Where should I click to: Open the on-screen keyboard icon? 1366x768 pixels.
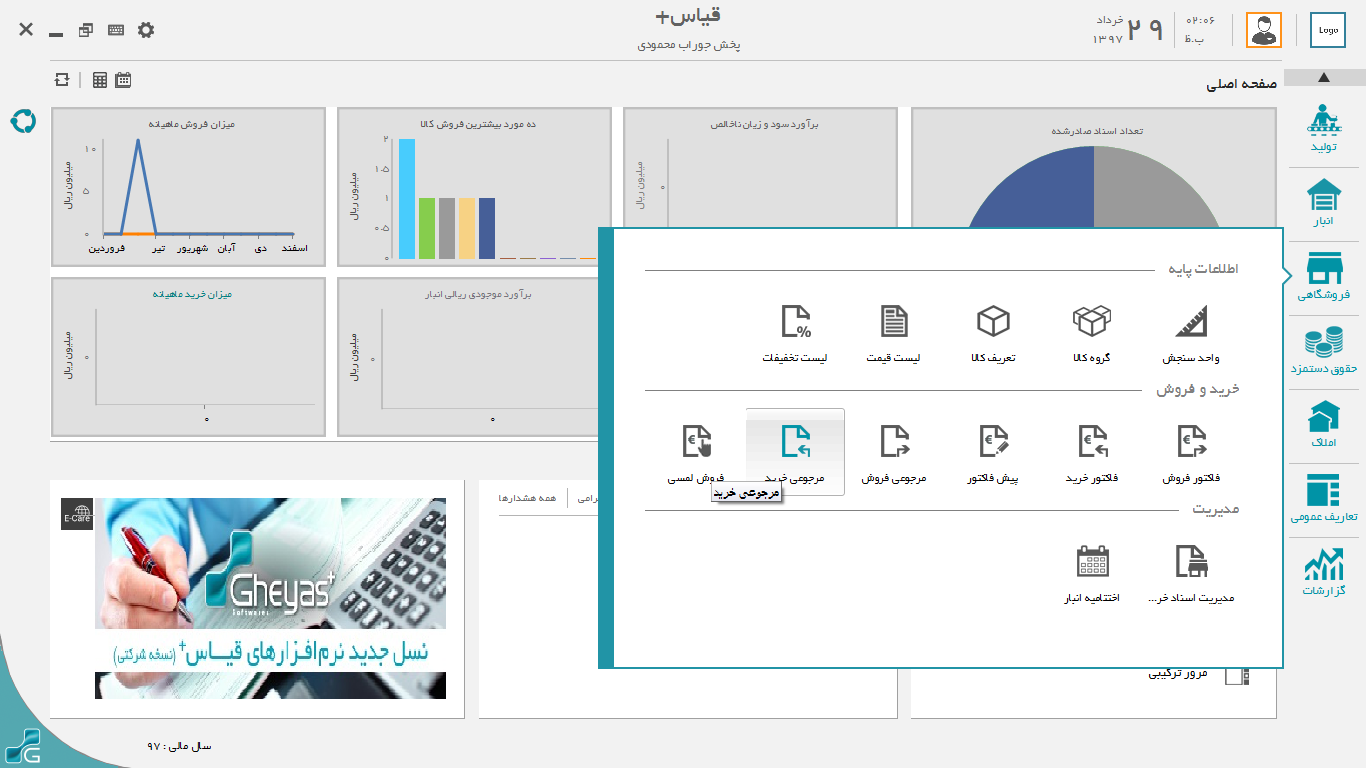click(x=116, y=30)
